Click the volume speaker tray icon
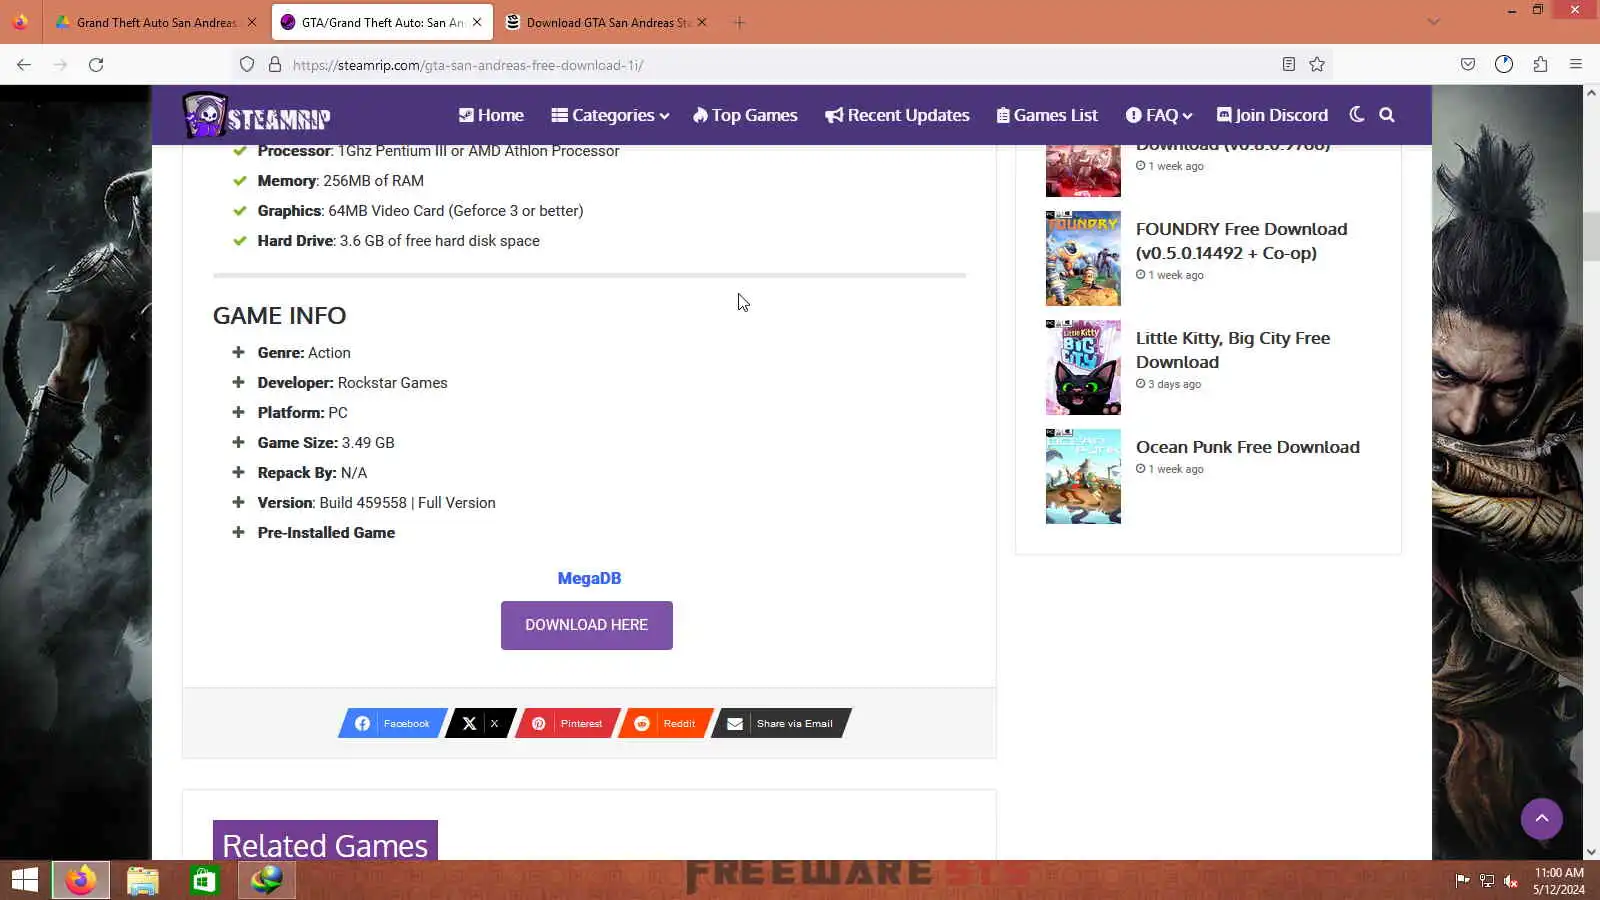Screen dimensions: 1600x900 pos(1511,881)
